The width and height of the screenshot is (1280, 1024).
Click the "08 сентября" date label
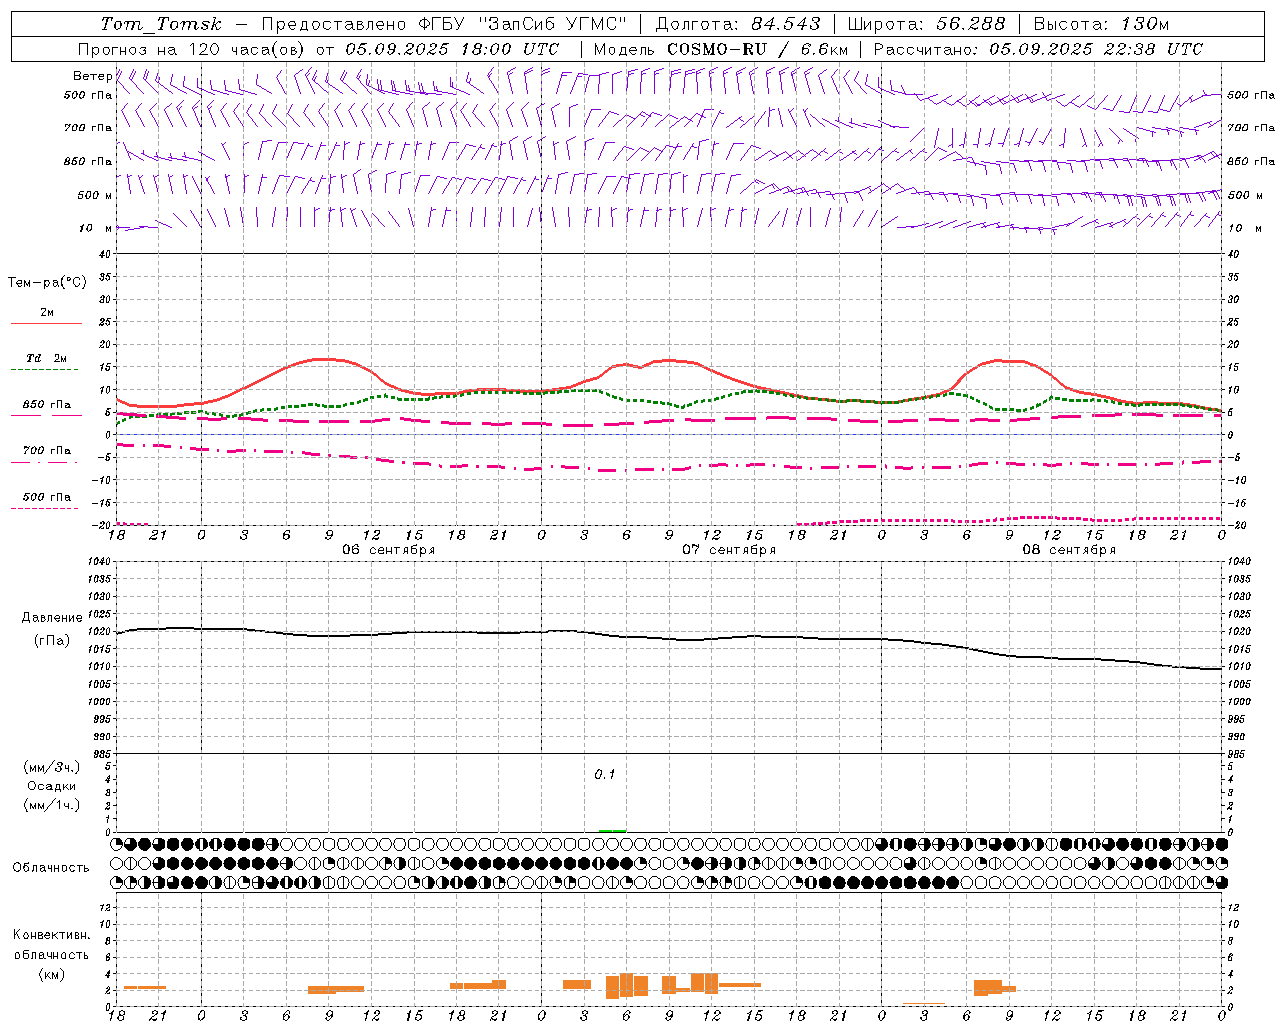click(x=1069, y=549)
